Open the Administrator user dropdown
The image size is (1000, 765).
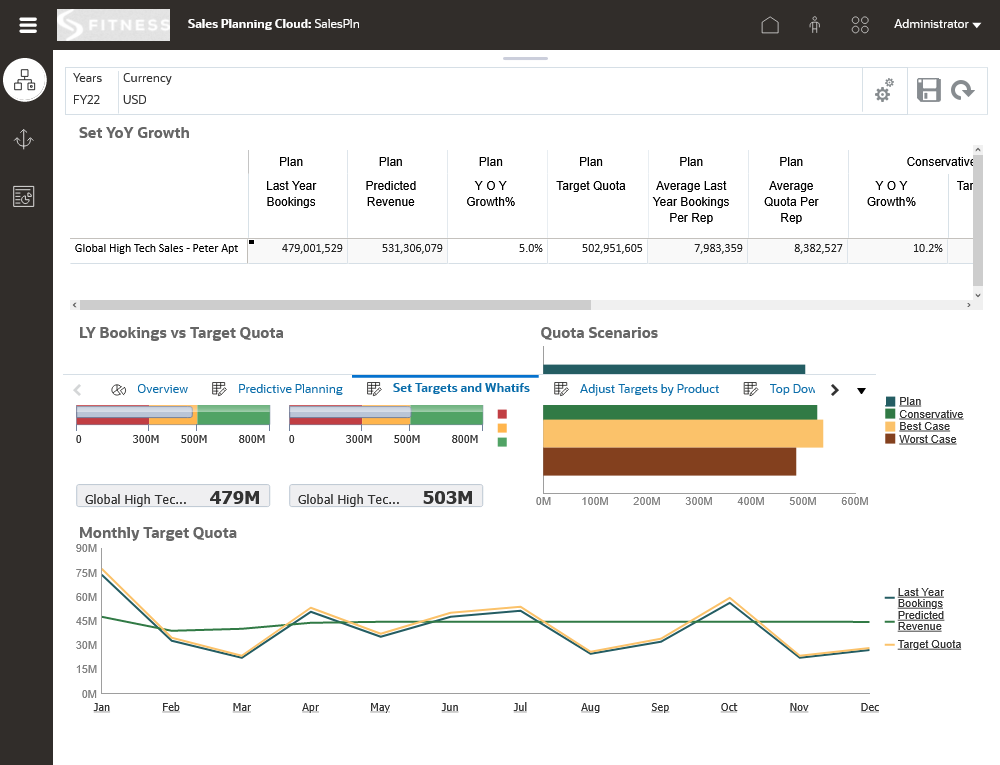coord(936,25)
